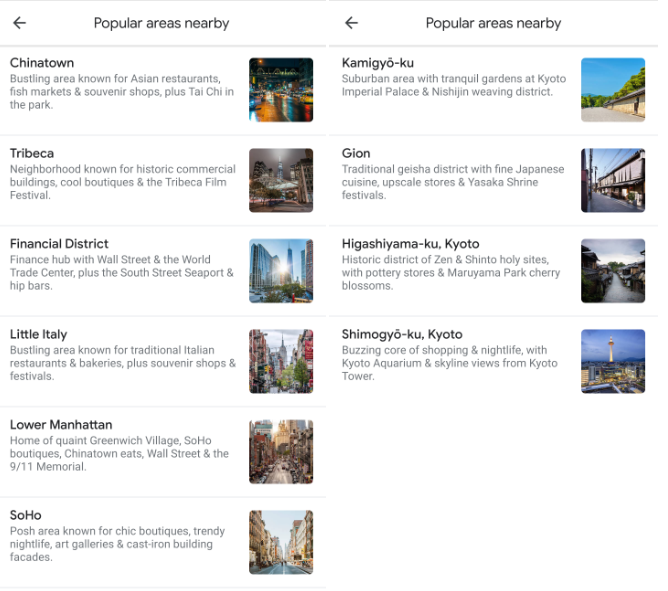Tap the Tribeca photo thumbnail
This screenshot has height=591, width=668.
click(281, 180)
